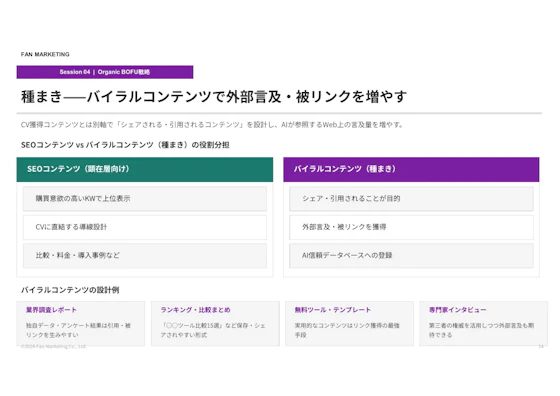Click the ランキング・比較まとめ card title

tap(195, 310)
